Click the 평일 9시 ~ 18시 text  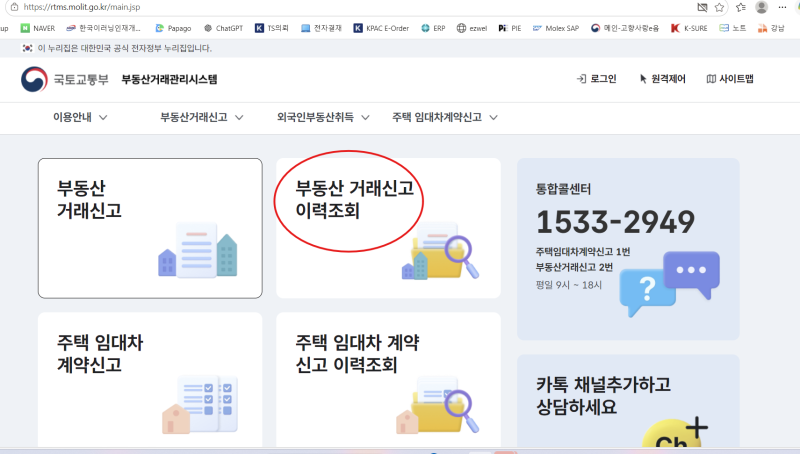(569, 285)
